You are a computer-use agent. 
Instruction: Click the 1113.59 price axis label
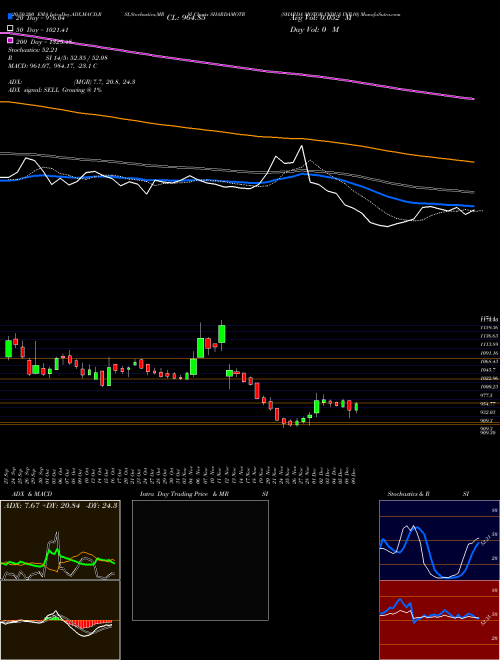(488, 344)
